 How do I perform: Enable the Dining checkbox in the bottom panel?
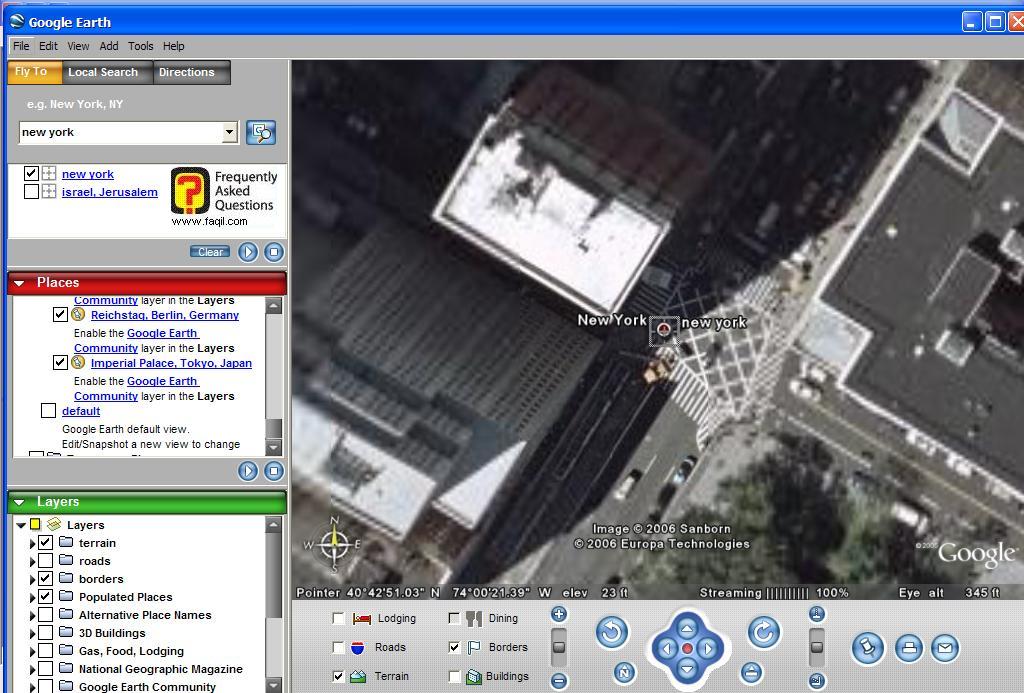(x=454, y=618)
